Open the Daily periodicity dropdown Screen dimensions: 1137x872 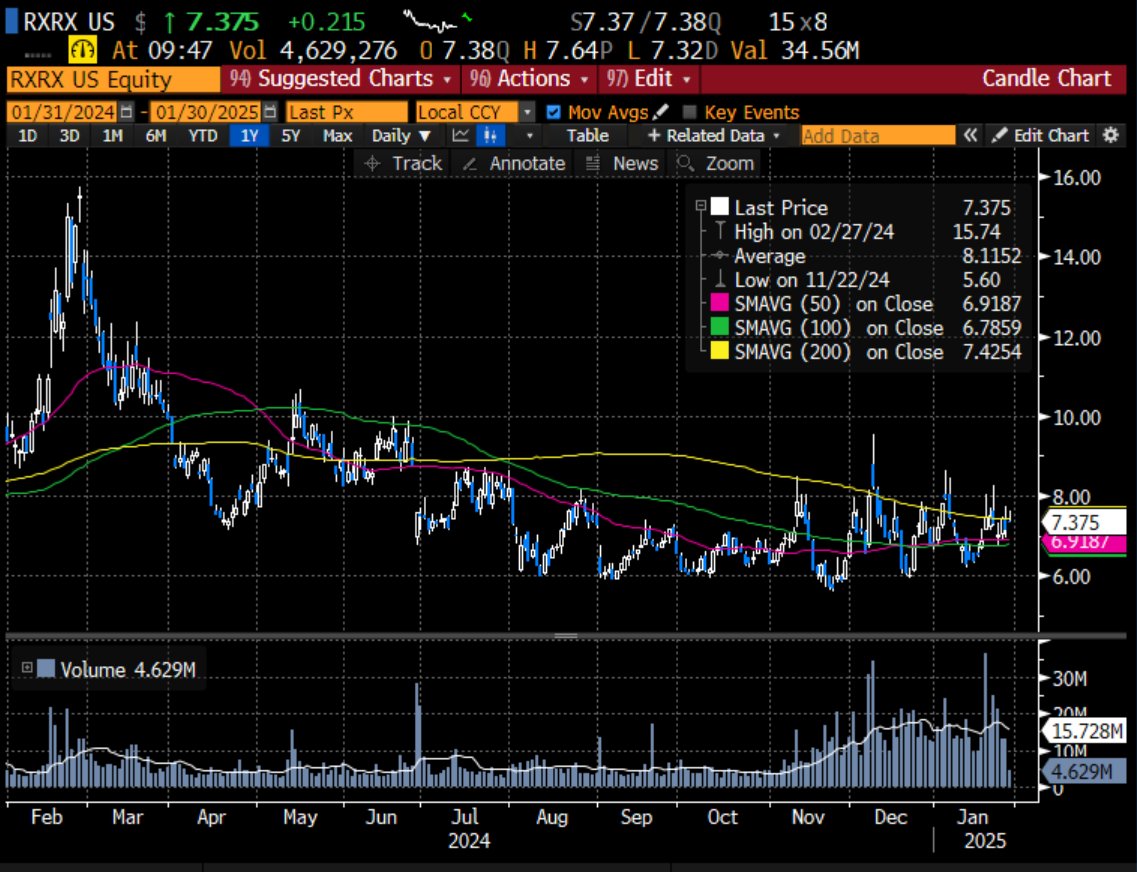click(401, 136)
